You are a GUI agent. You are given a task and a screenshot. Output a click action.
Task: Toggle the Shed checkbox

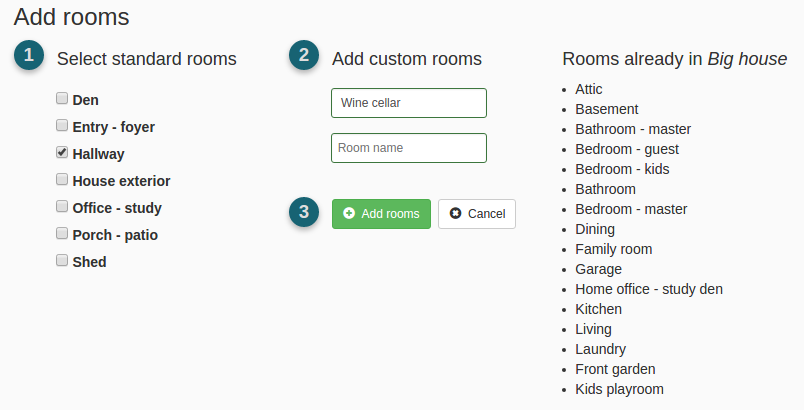coord(62,260)
